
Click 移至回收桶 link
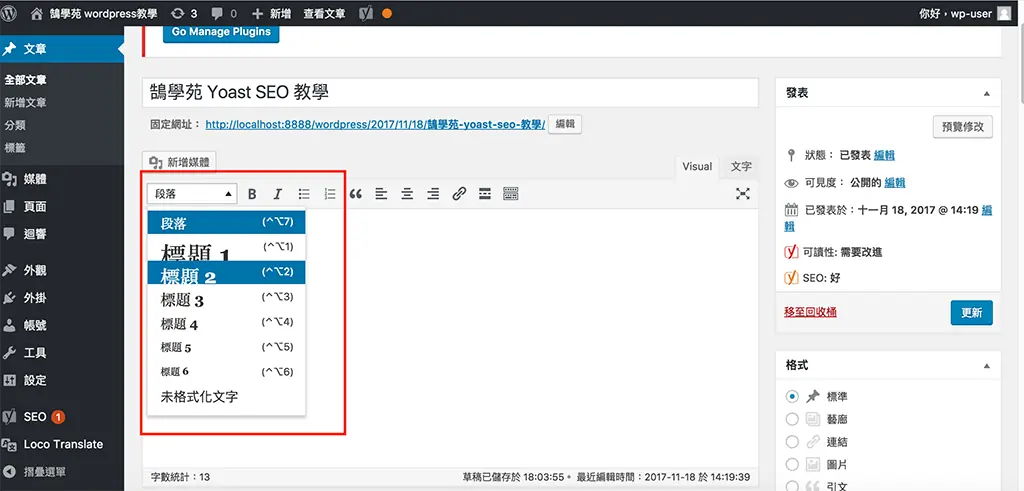pos(810,312)
